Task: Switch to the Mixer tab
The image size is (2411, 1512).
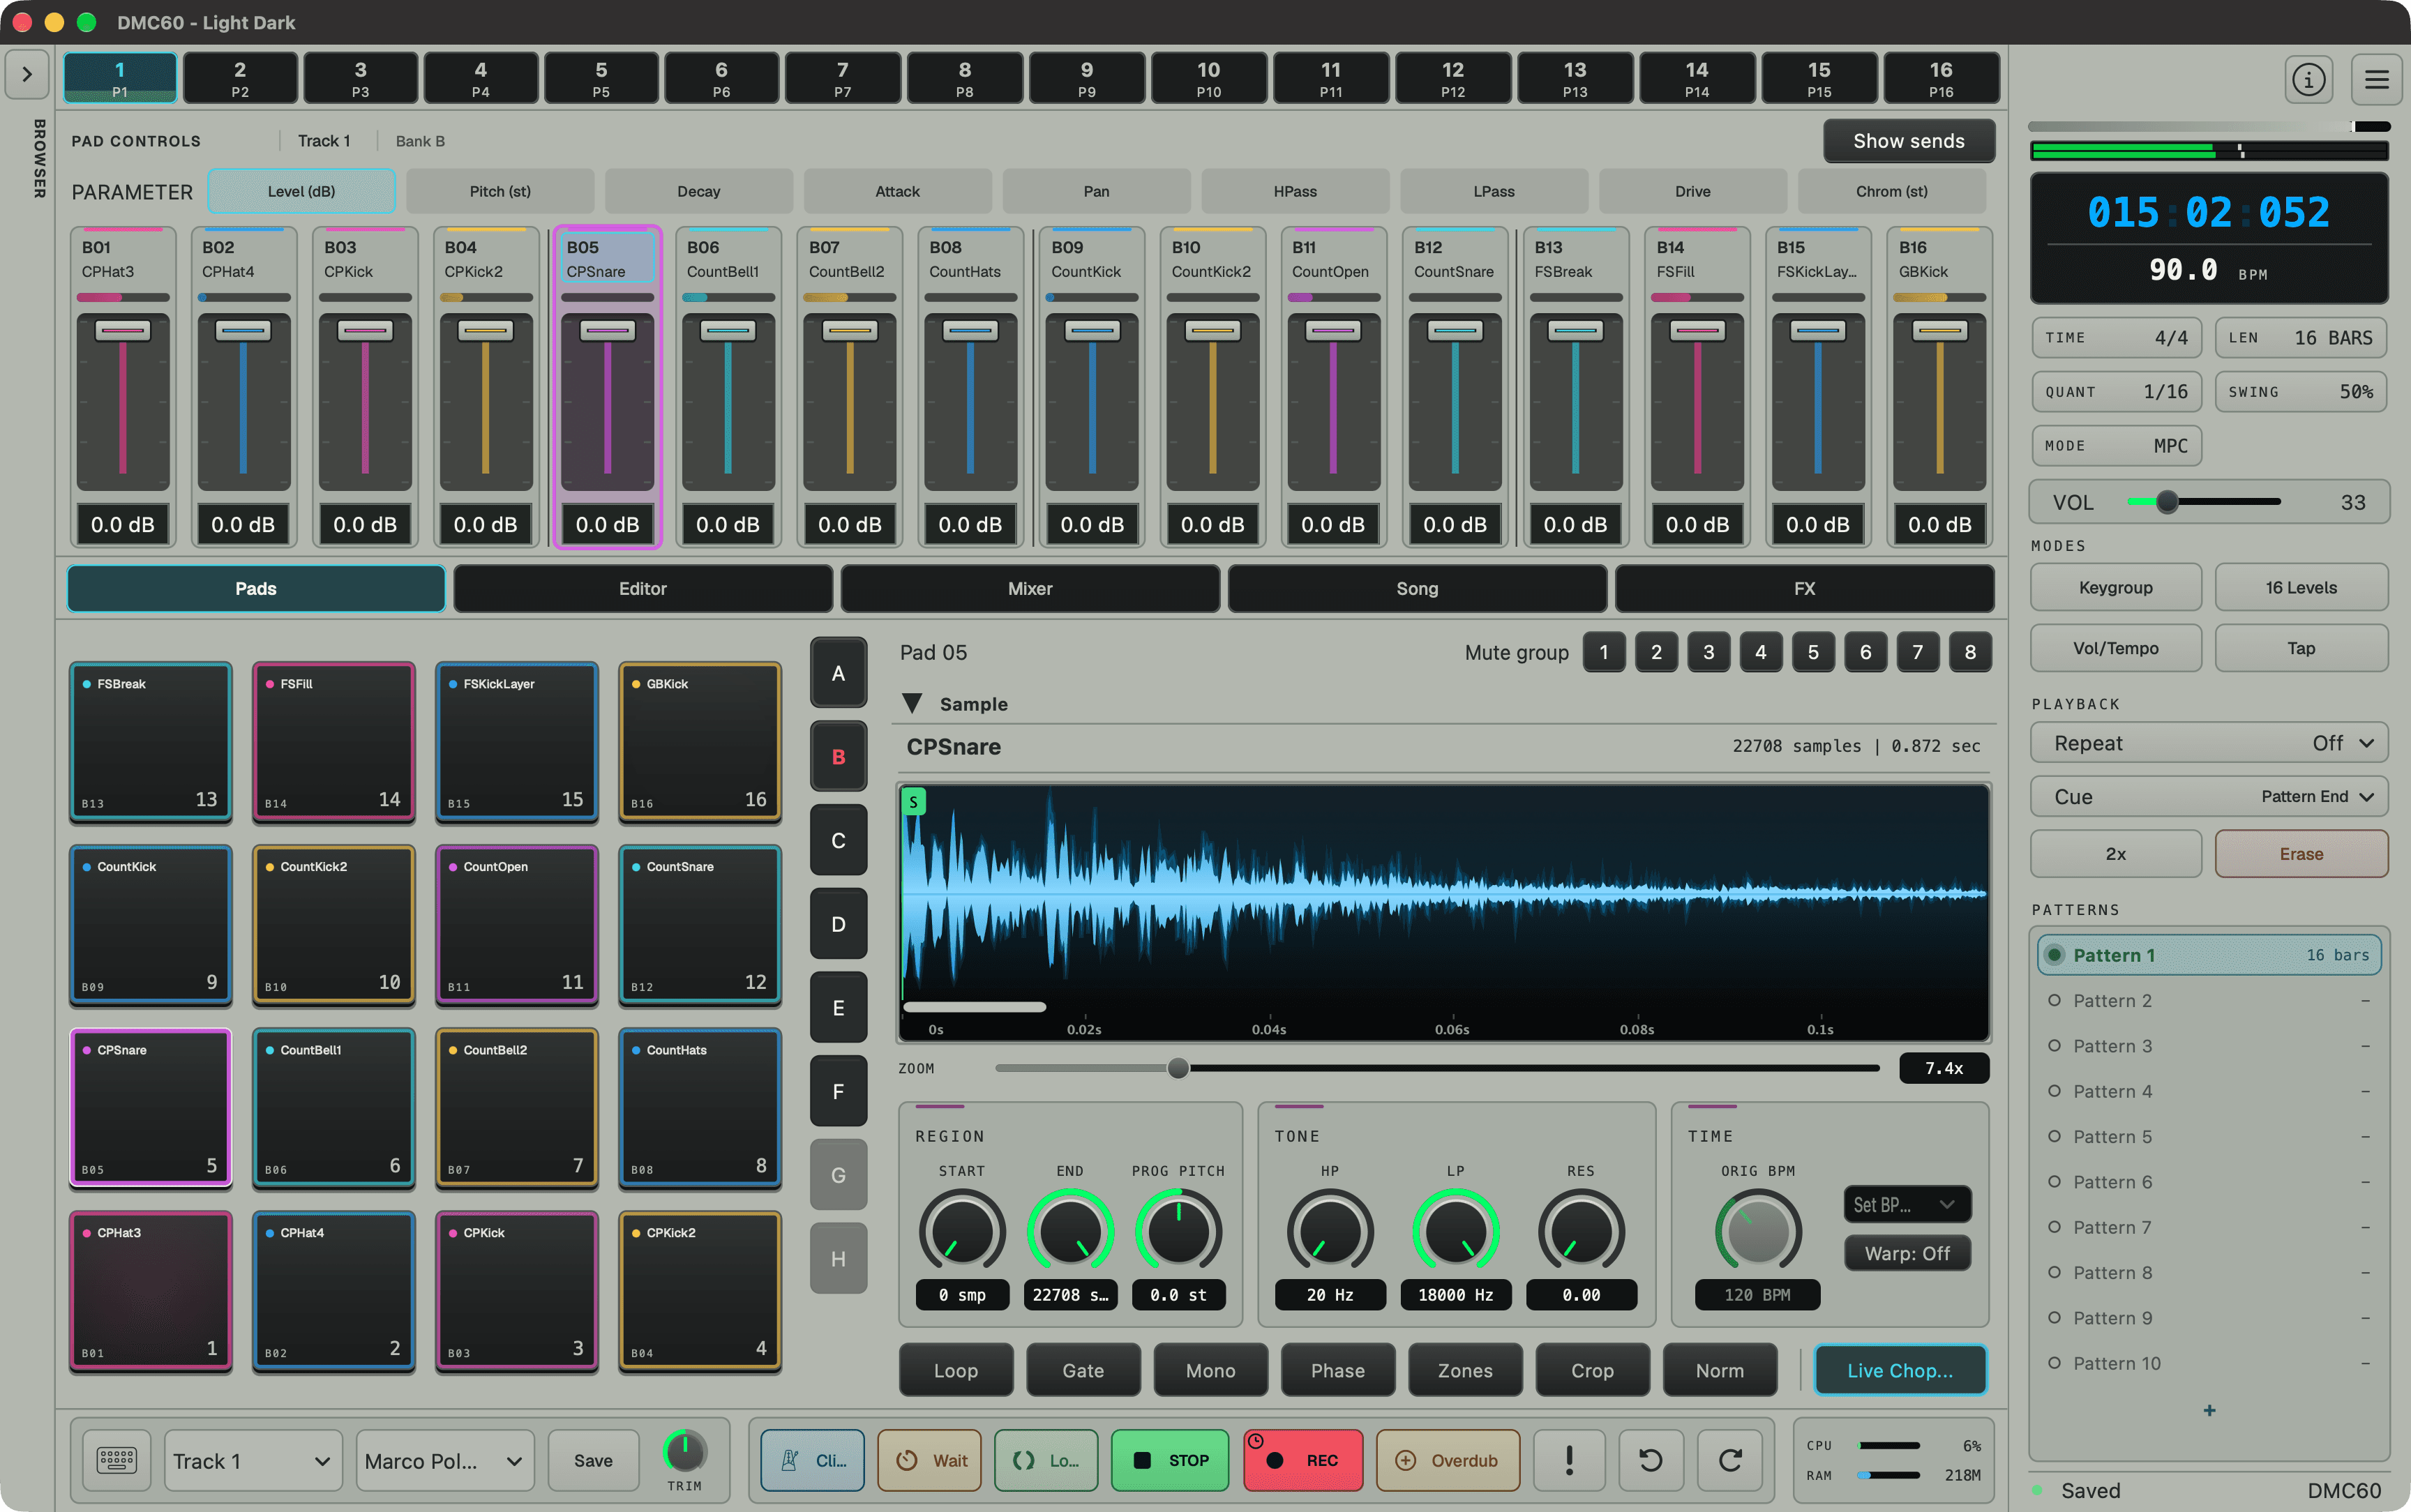Action: click(1030, 589)
